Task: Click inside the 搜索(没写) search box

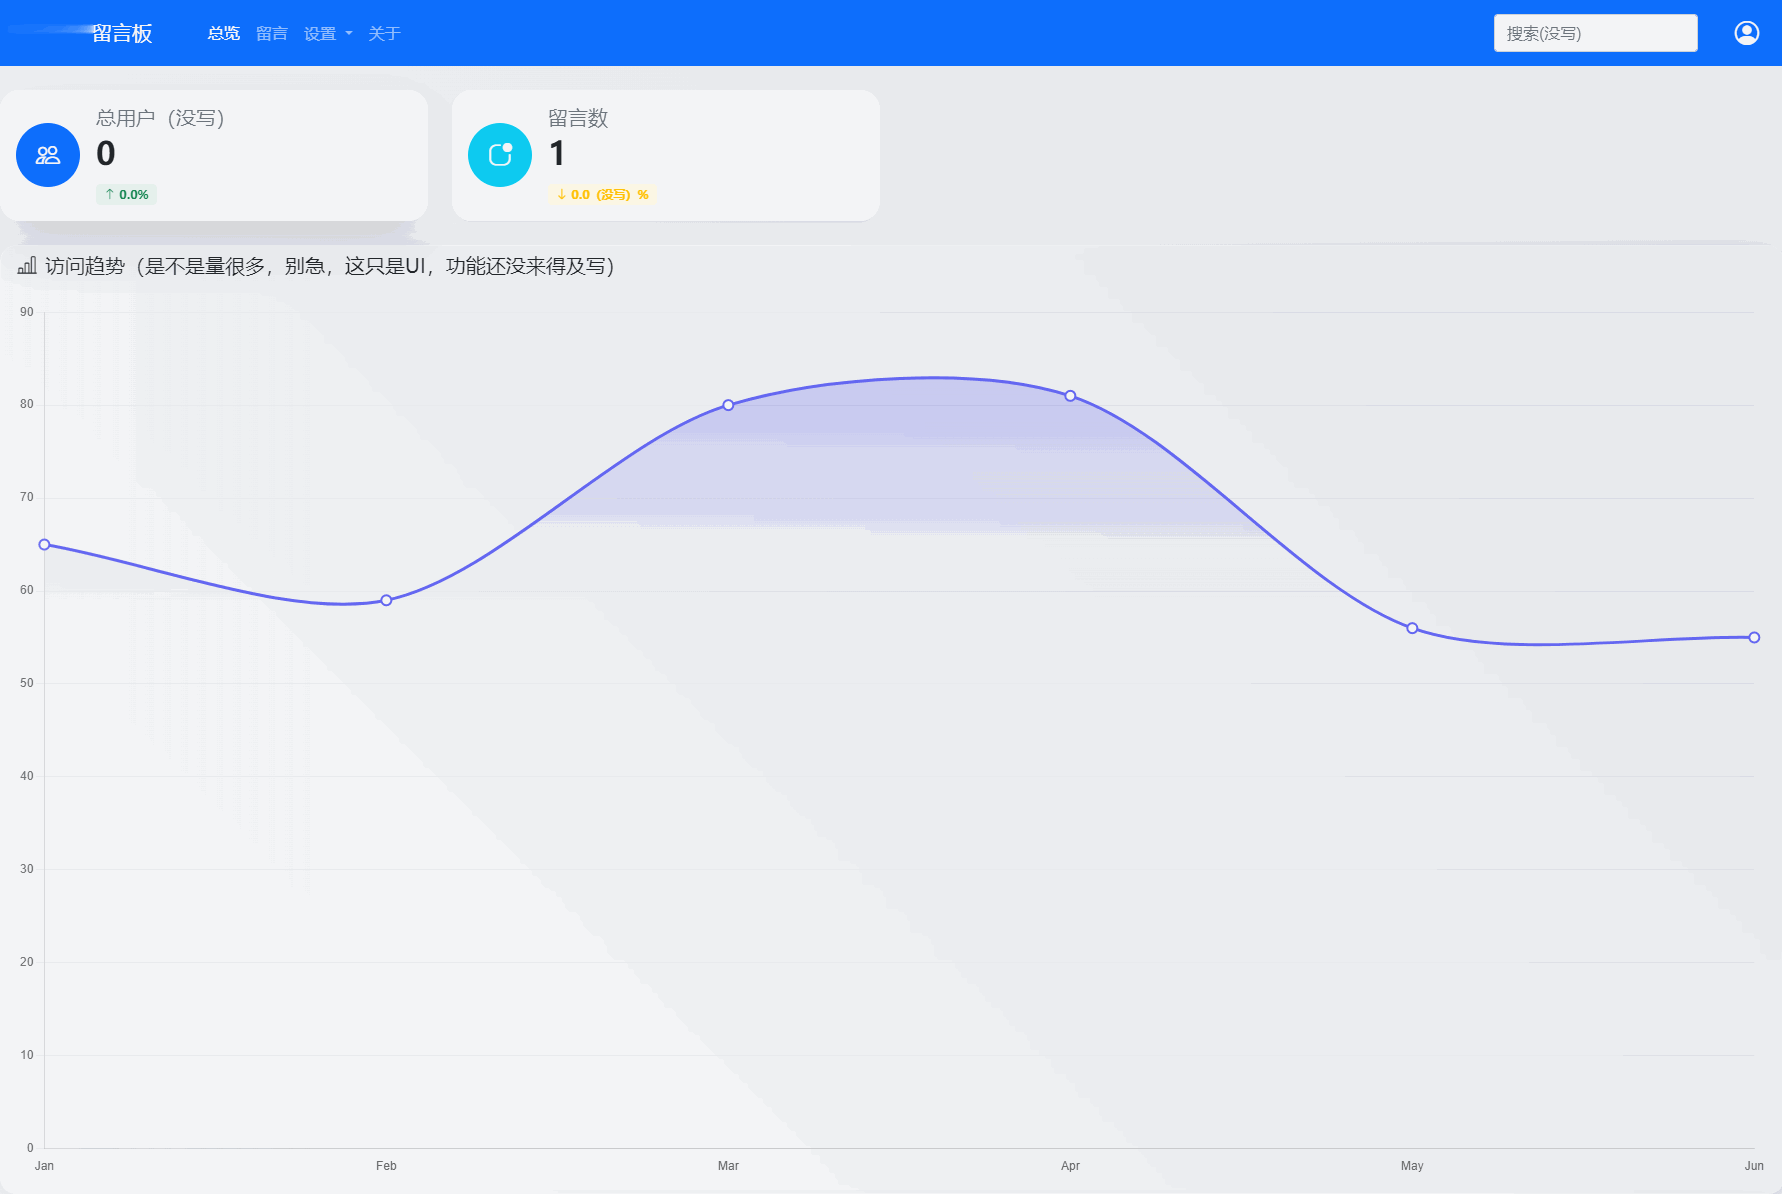Action: click(1595, 32)
